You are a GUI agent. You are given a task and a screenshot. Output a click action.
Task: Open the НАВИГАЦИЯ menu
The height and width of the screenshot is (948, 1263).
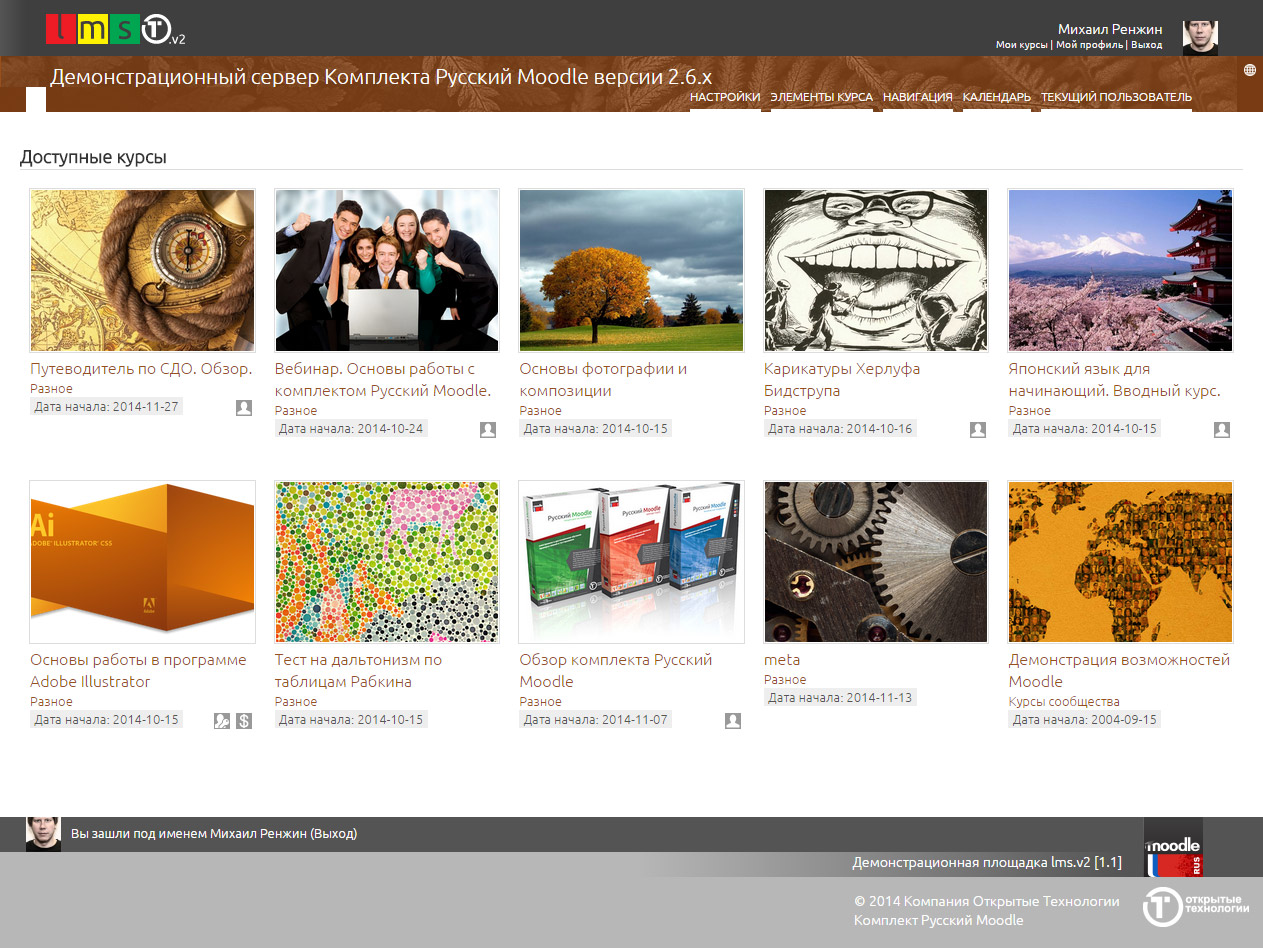tap(918, 97)
